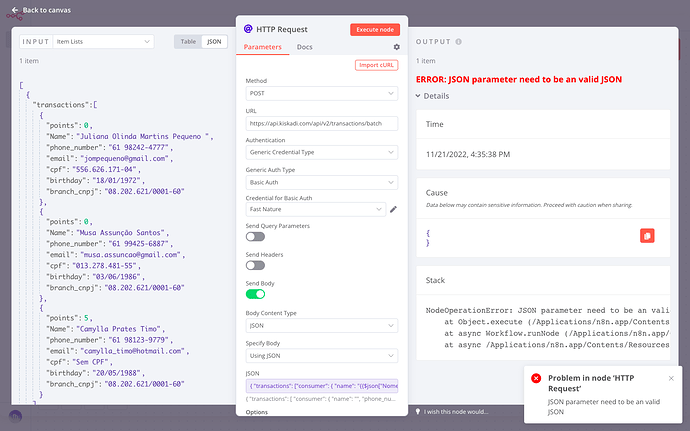This screenshot has height=431, width=690.
Task: Switch input view to JSON
Action: point(214,42)
